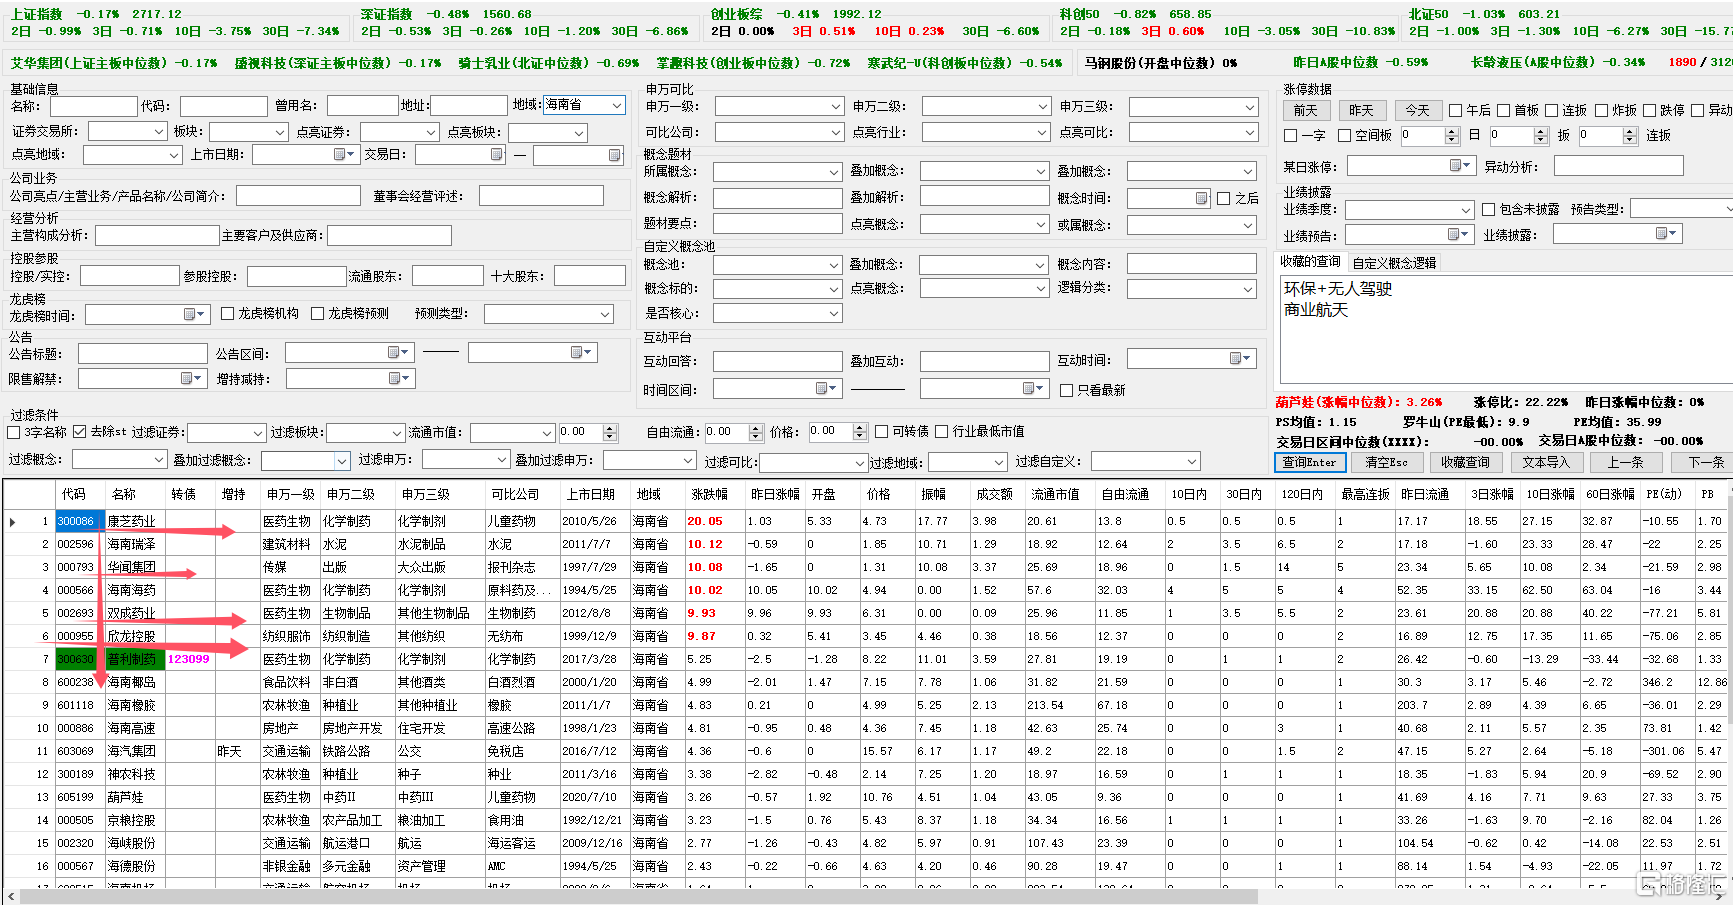Open the 过滤概念 dropdown
The height and width of the screenshot is (905, 1733).
click(119, 459)
